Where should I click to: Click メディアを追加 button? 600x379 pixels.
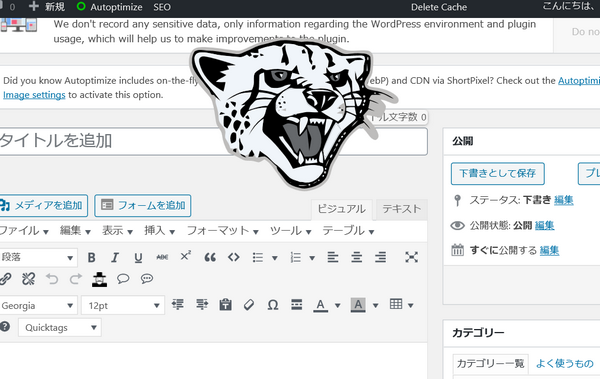(44, 206)
